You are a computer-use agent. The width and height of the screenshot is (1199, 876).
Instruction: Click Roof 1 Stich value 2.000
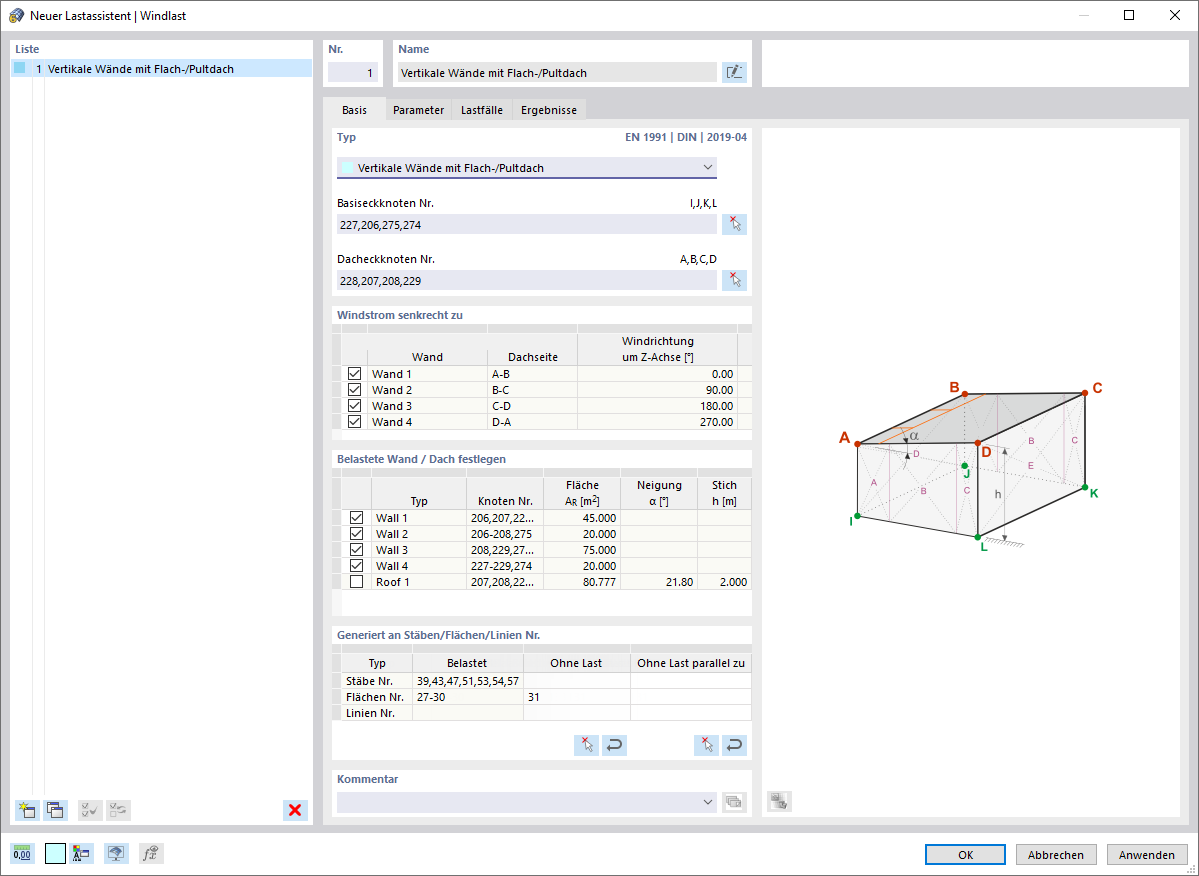pos(724,582)
